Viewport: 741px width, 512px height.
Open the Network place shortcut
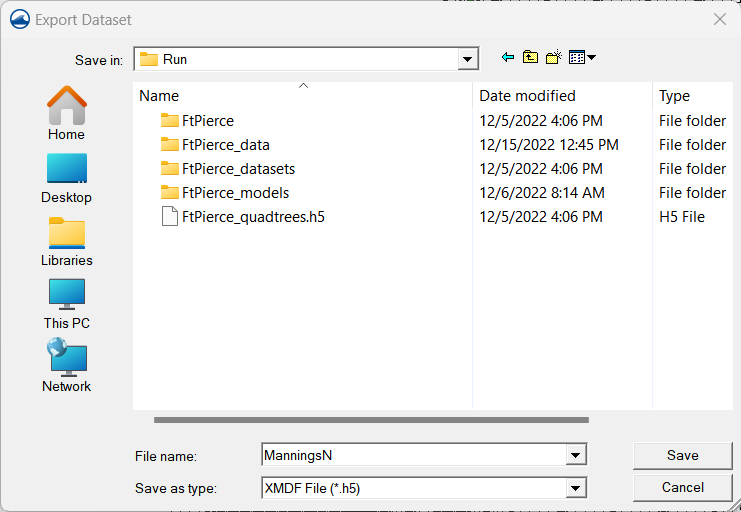(67, 365)
